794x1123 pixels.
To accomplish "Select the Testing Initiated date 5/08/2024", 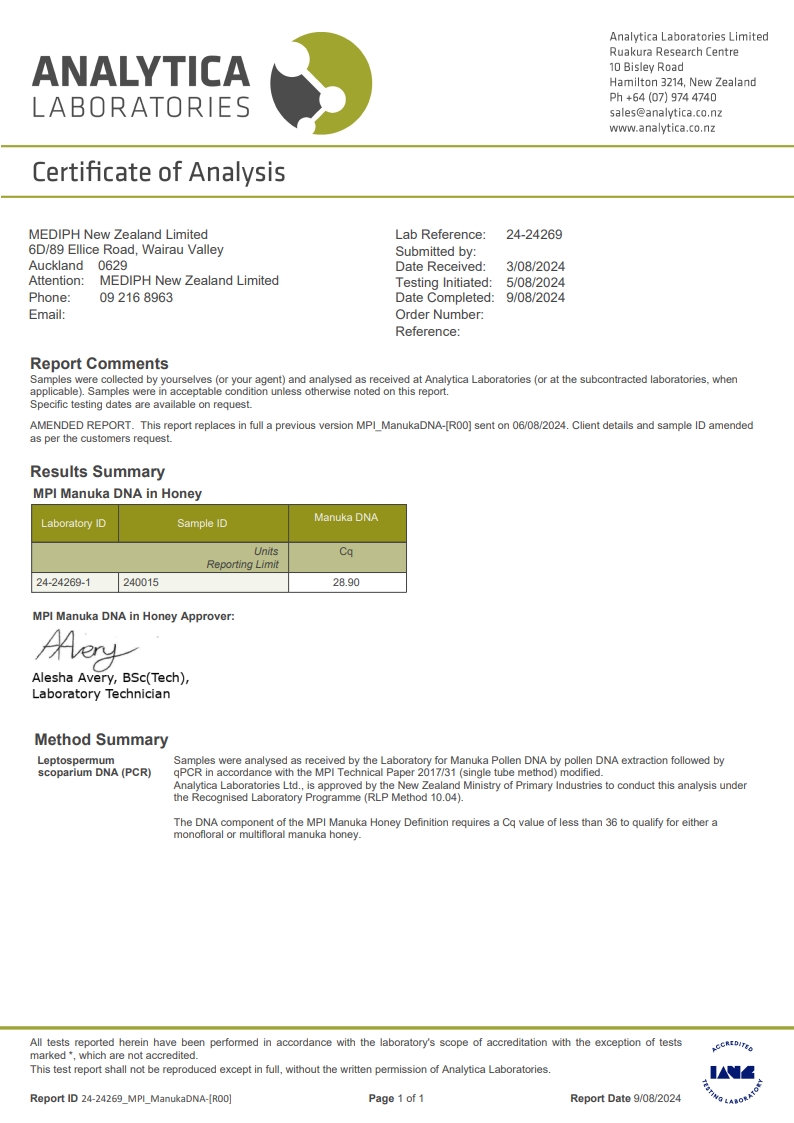I will [x=536, y=282].
